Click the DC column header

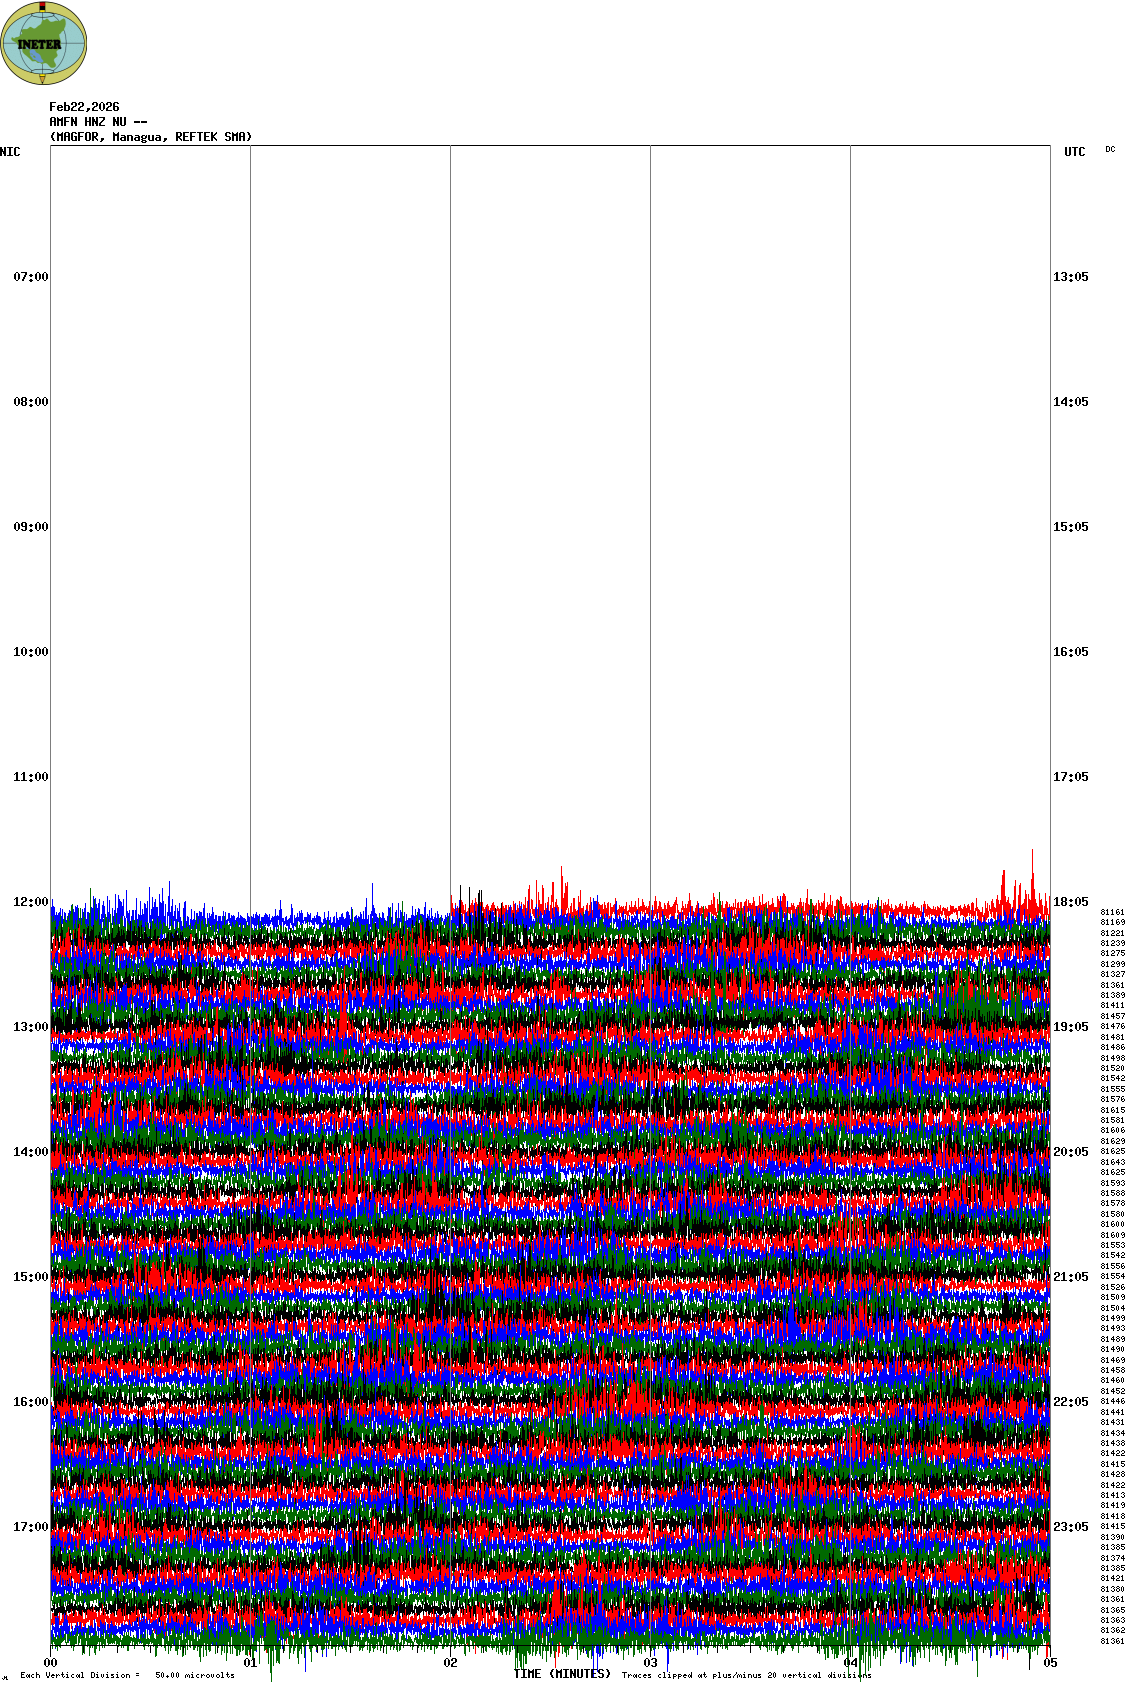pos(1110,149)
